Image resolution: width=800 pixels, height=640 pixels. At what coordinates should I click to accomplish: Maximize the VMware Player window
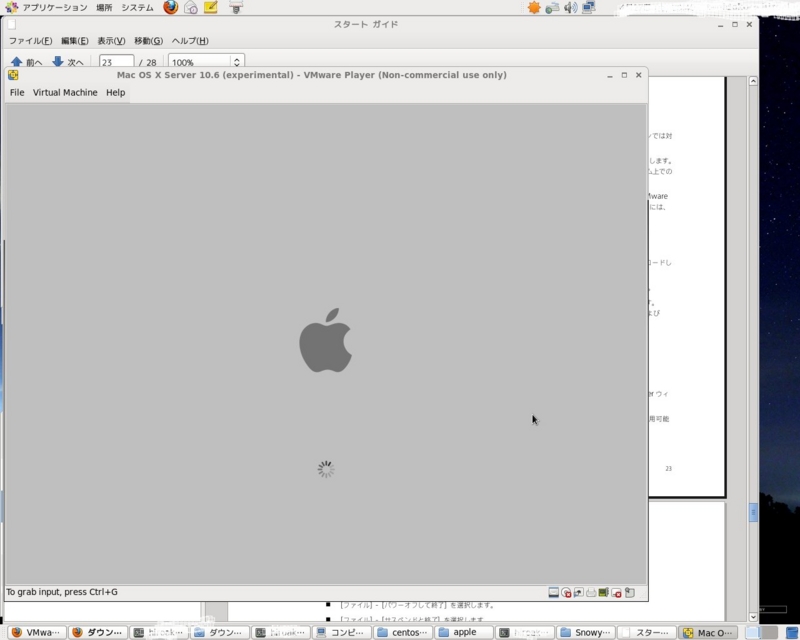tap(624, 75)
